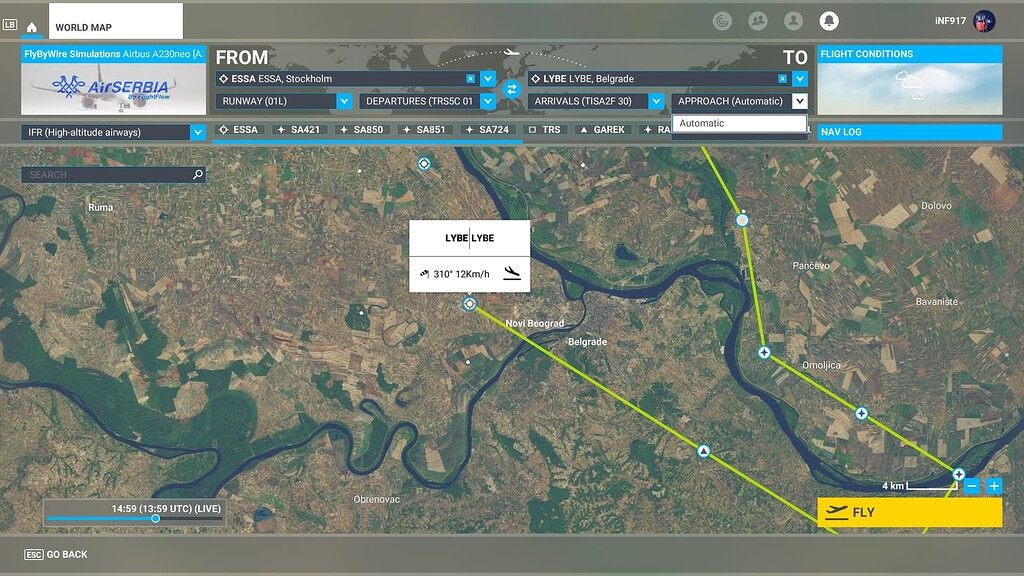Open notifications via the bell icon
This screenshot has height=576, width=1024.
click(830, 20)
